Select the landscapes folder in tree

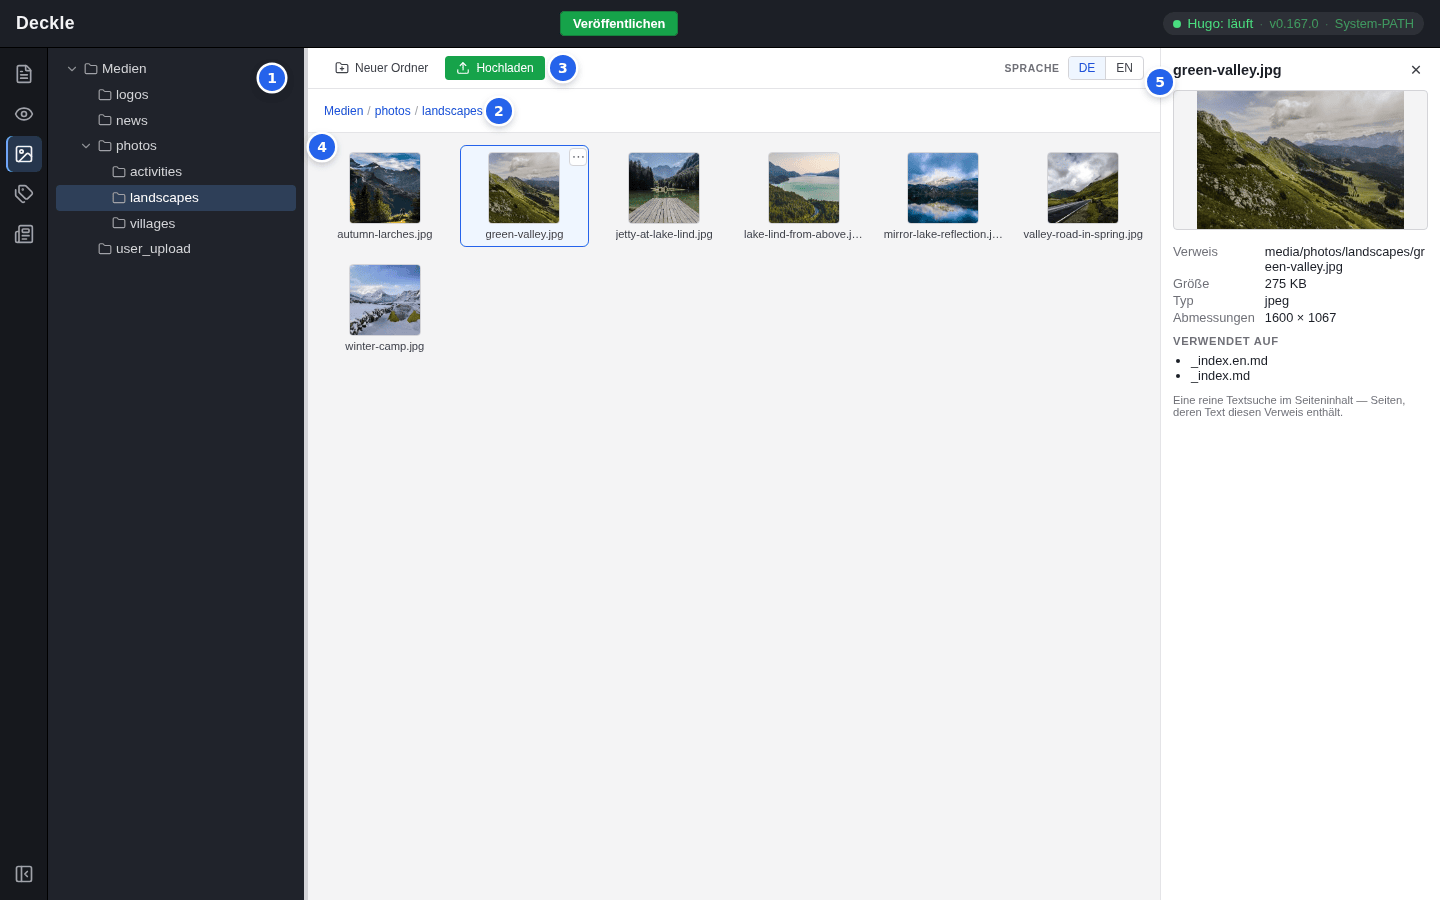click(x=176, y=198)
